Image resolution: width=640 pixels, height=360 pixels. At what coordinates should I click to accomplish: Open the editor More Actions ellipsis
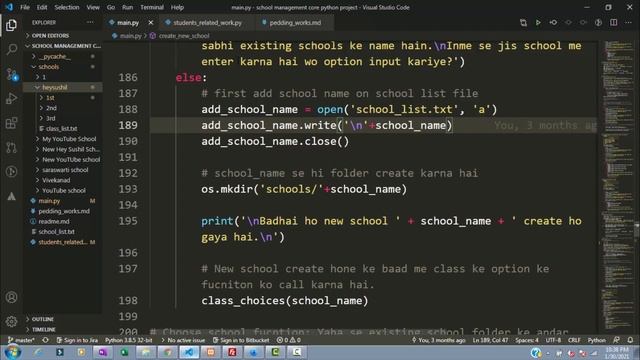[629, 22]
